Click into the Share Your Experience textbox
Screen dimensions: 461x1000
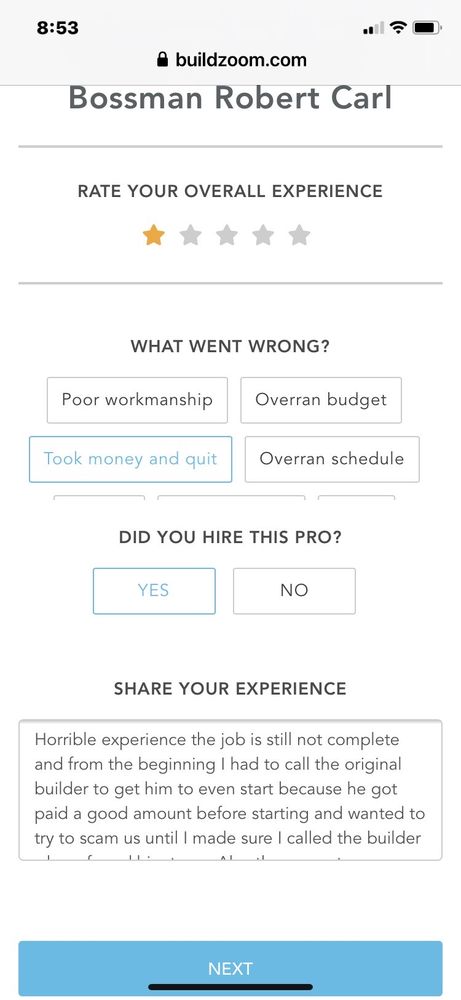(x=230, y=790)
